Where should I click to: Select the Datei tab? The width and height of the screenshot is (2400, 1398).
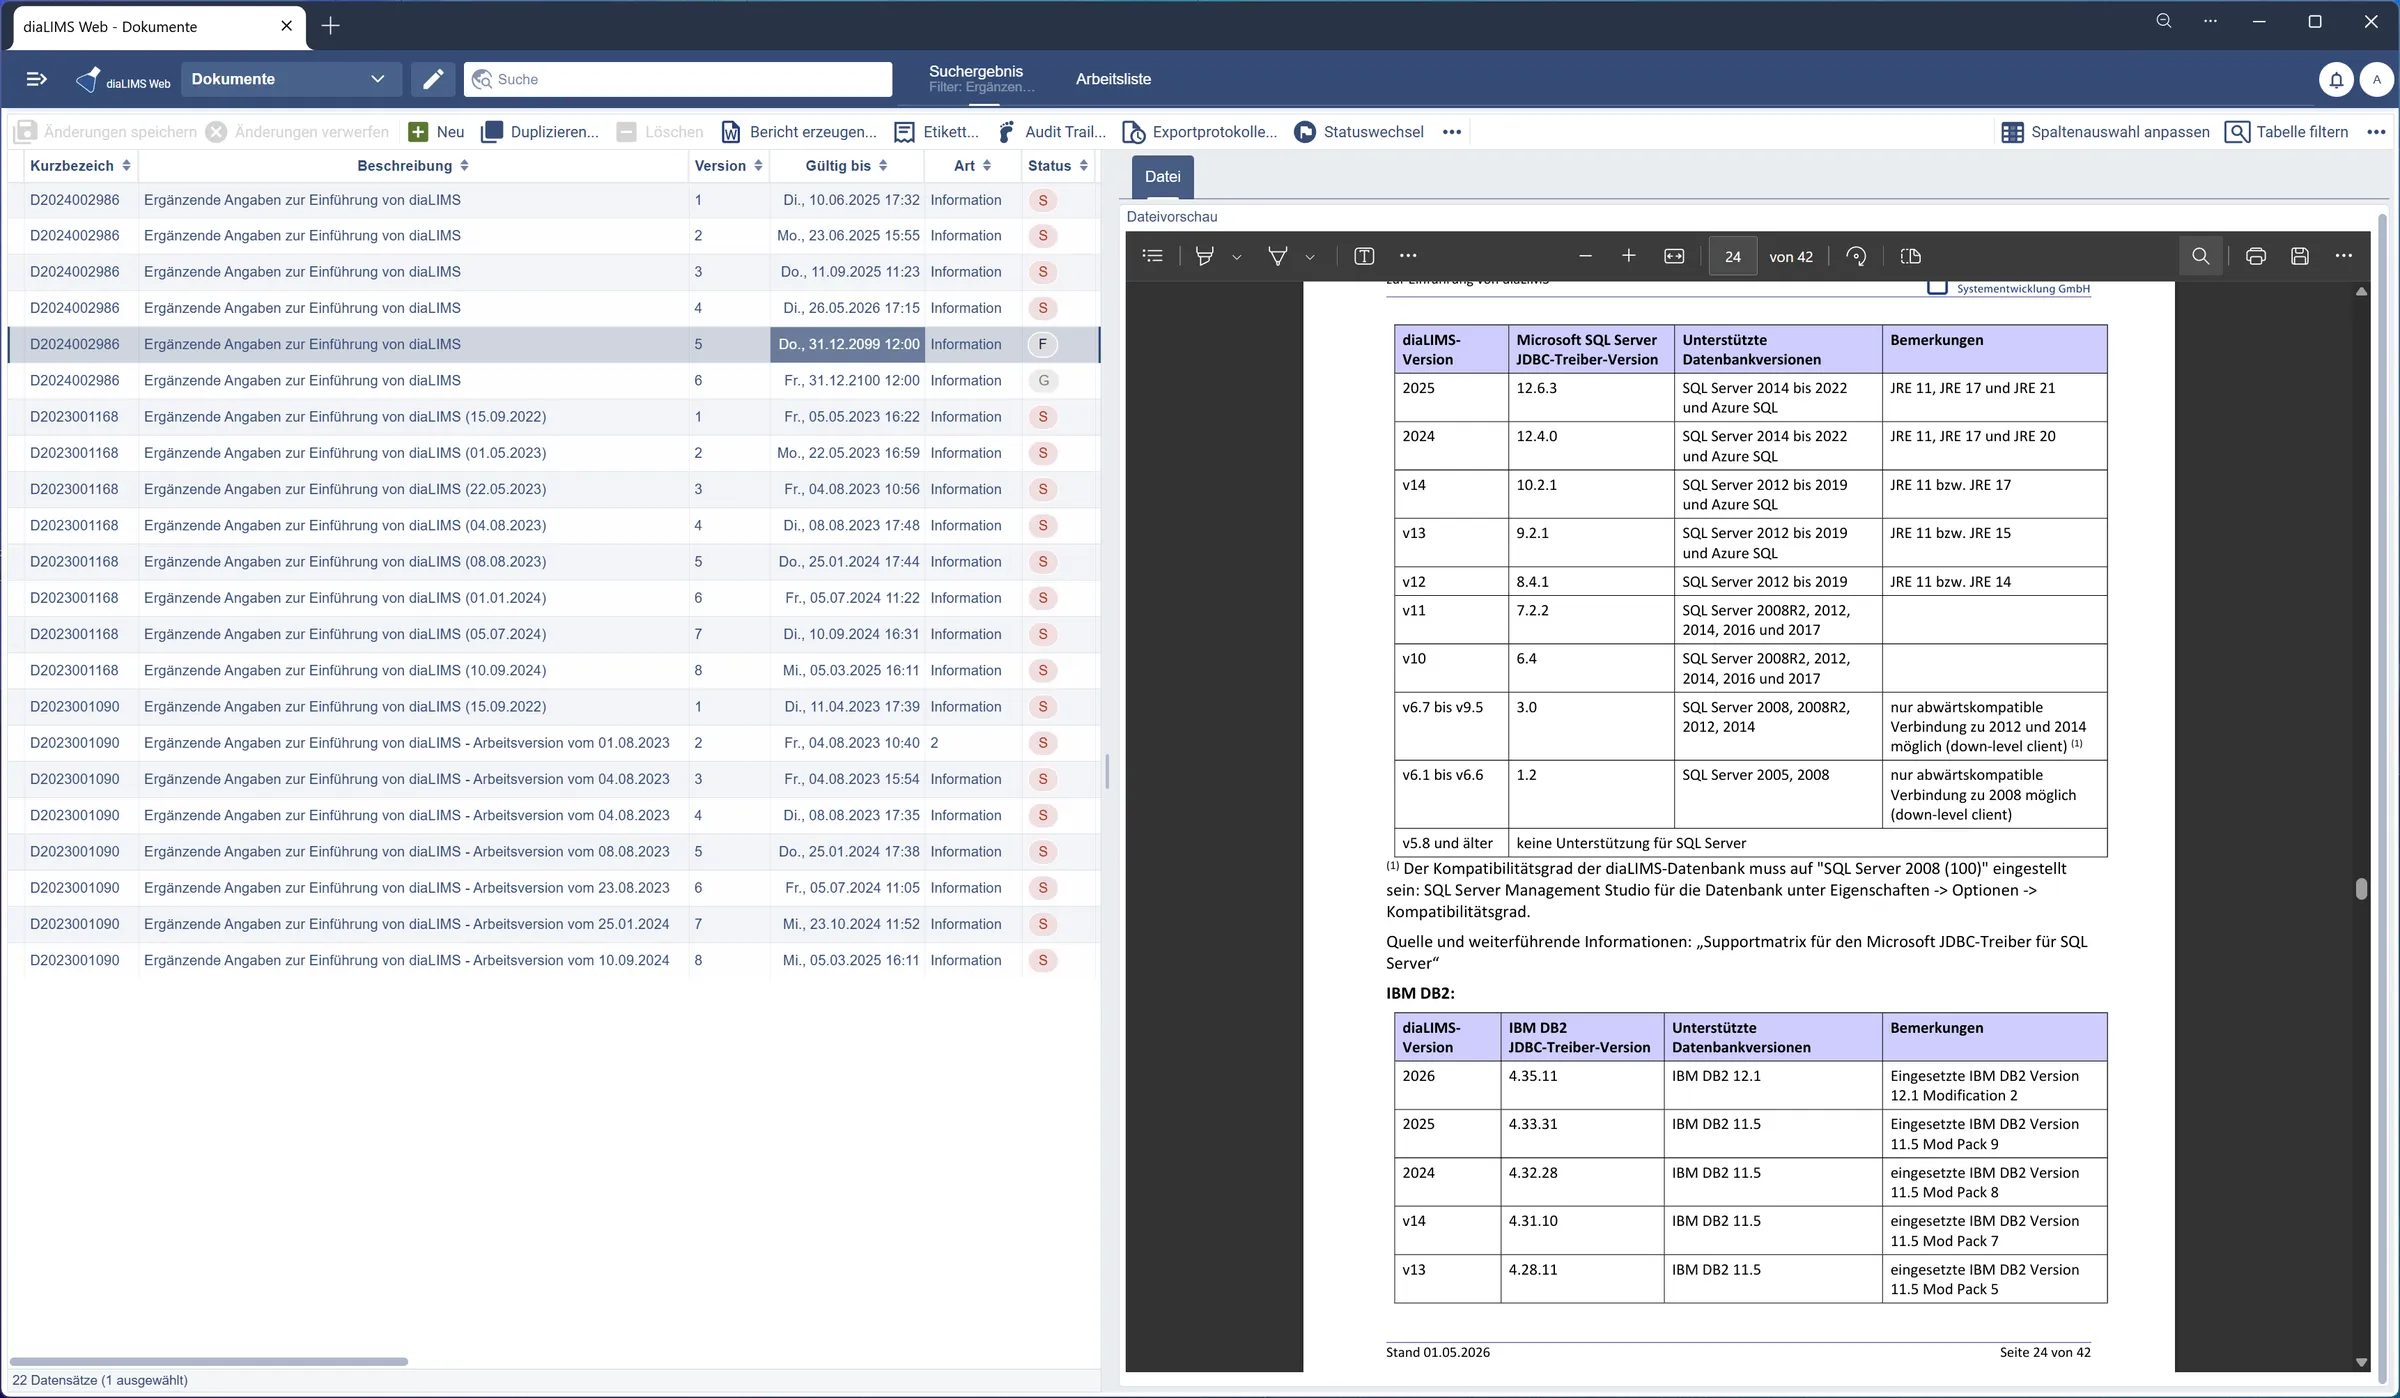click(x=1162, y=177)
